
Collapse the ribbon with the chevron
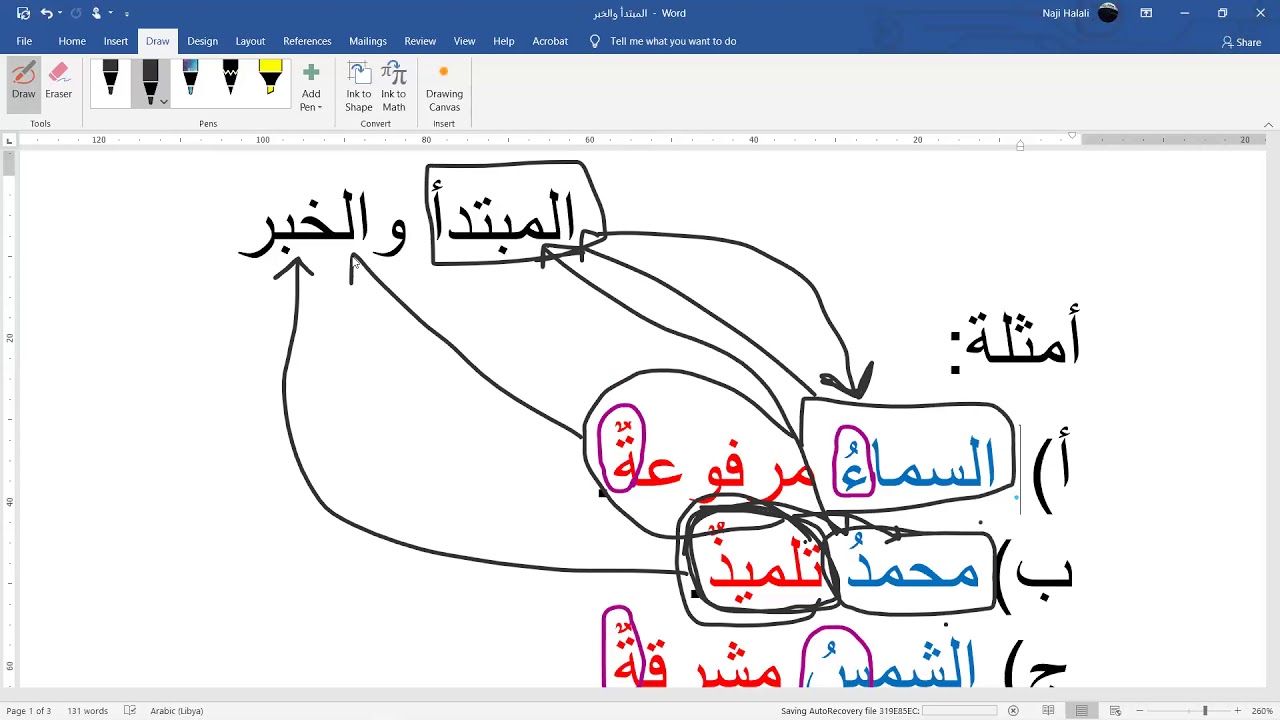tap(1269, 124)
